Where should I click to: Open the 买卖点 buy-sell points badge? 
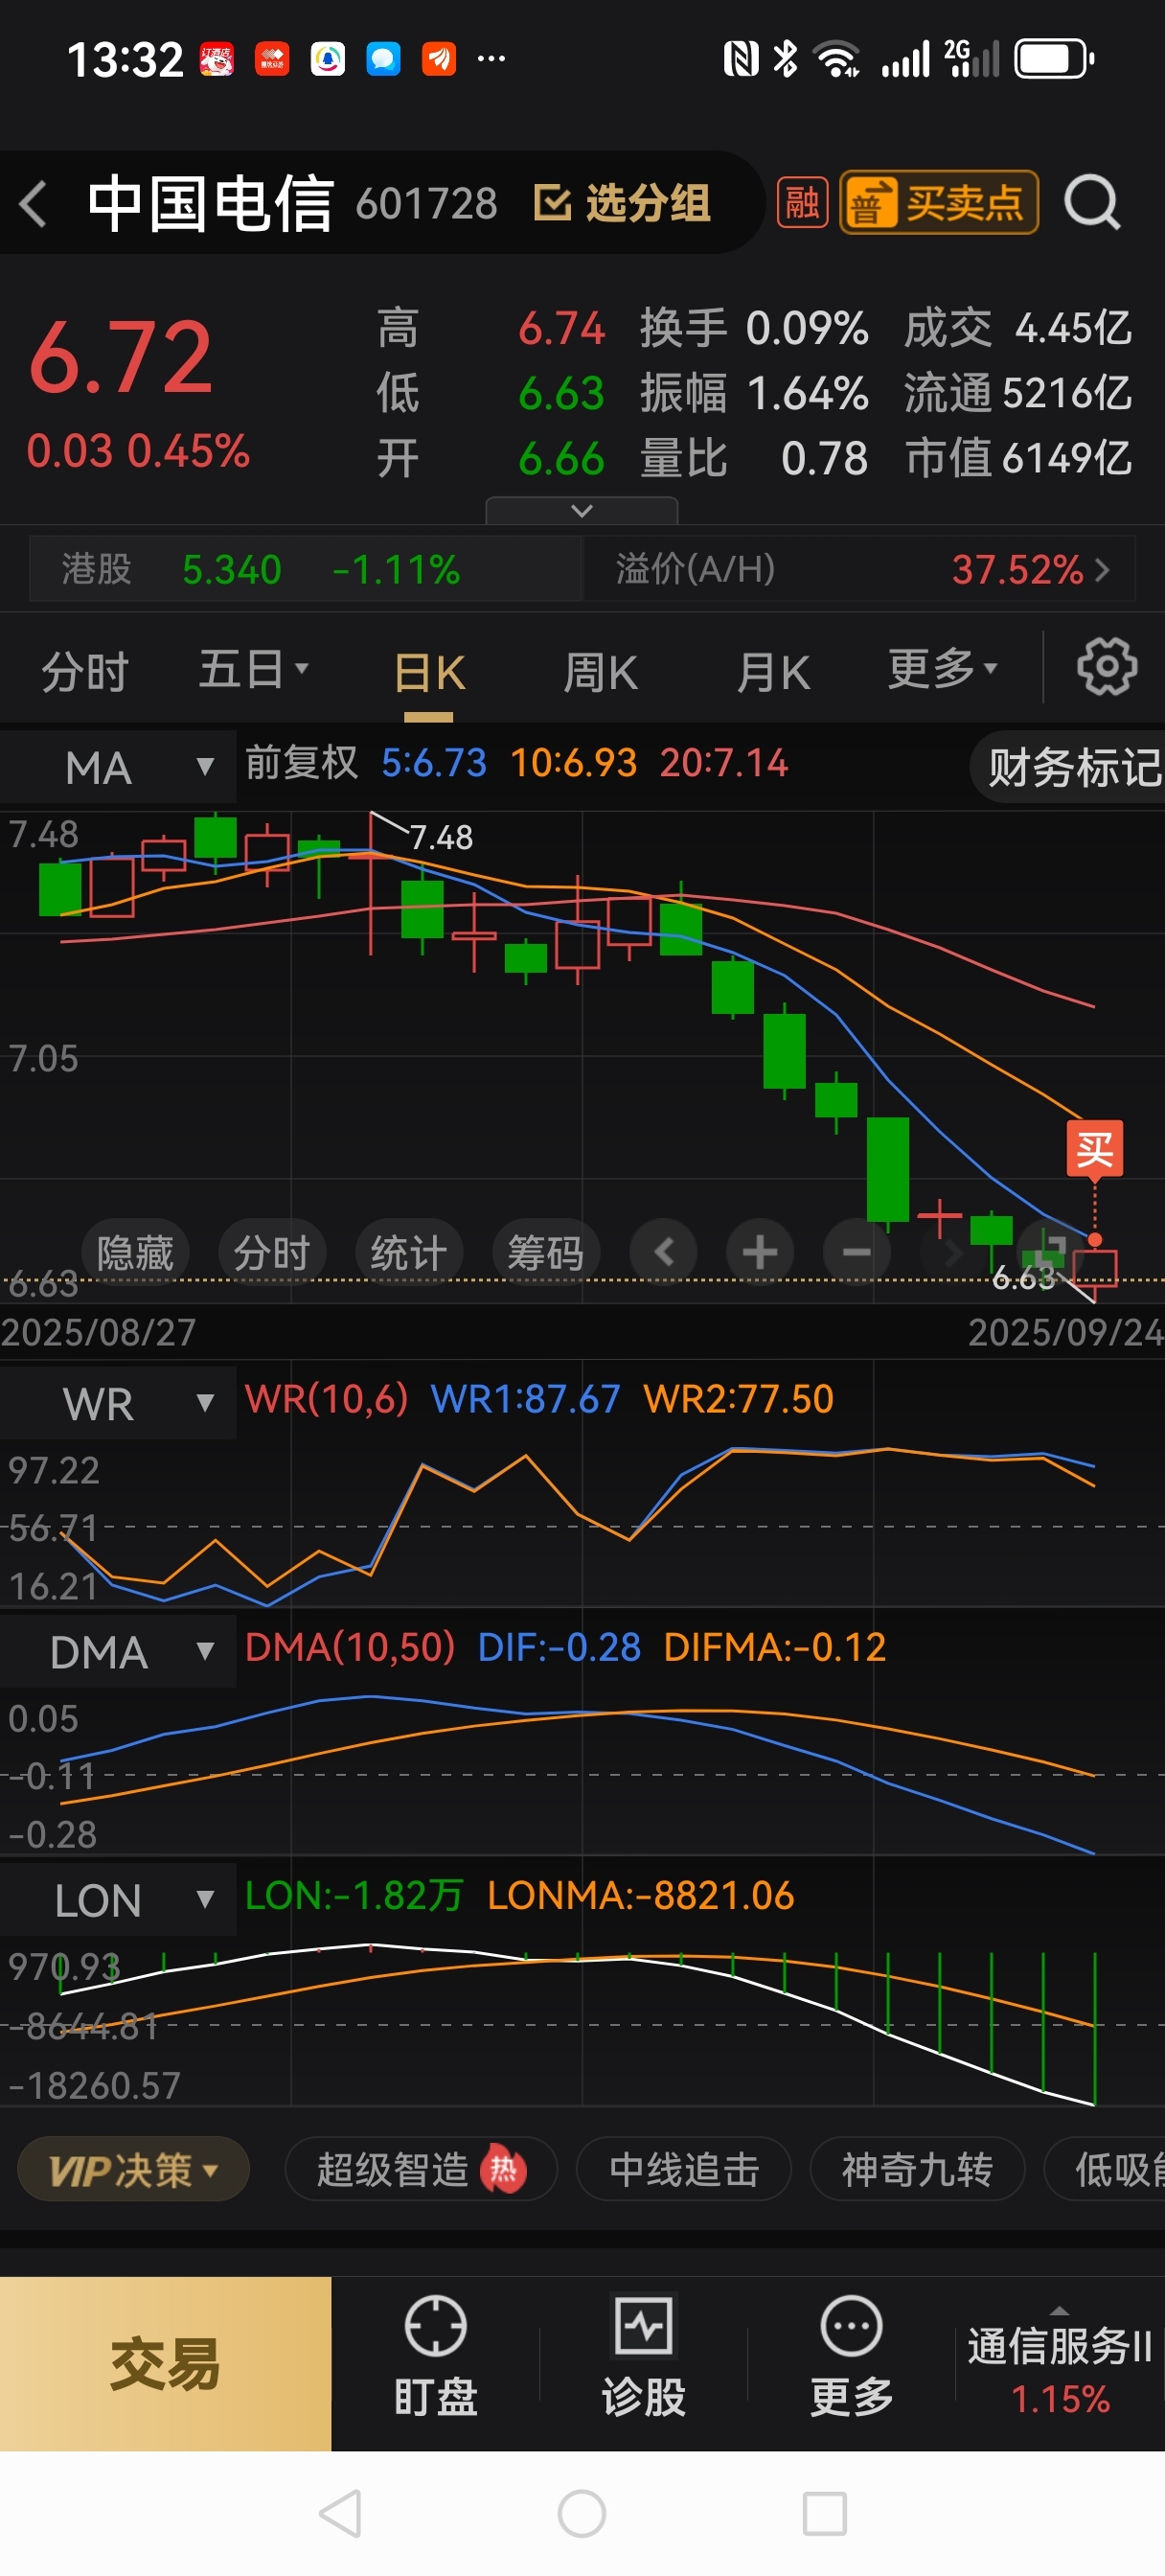(939, 203)
